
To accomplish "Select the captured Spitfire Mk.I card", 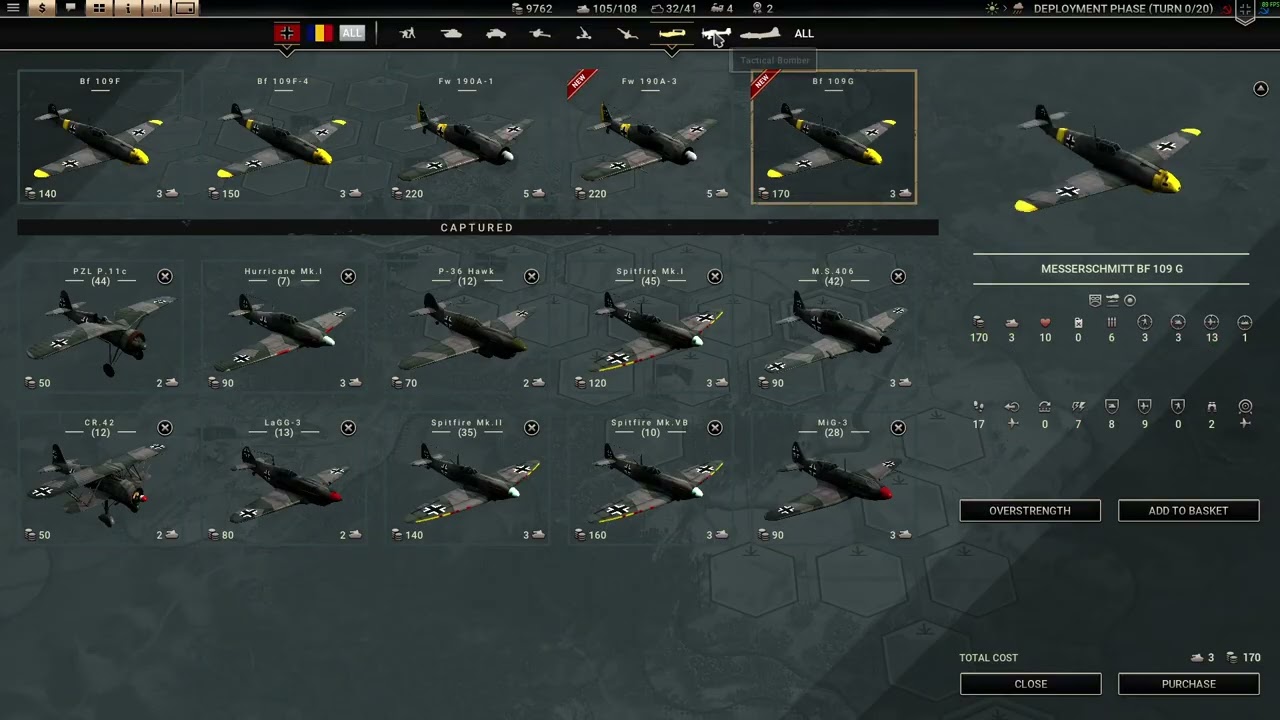I will 650,327.
